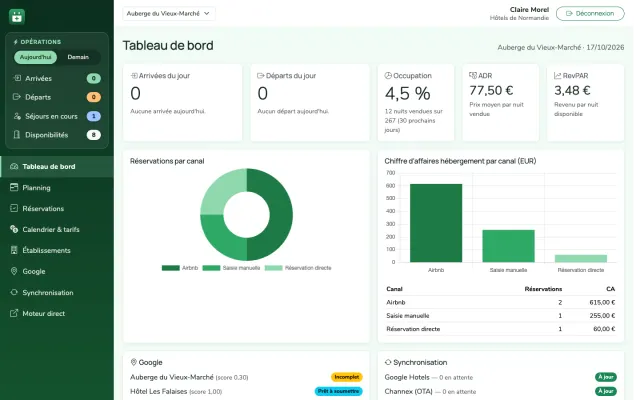Screen dimensions: 640x400
Task: Open Arrivées in the Opérations panel
Action: tap(57, 78)
